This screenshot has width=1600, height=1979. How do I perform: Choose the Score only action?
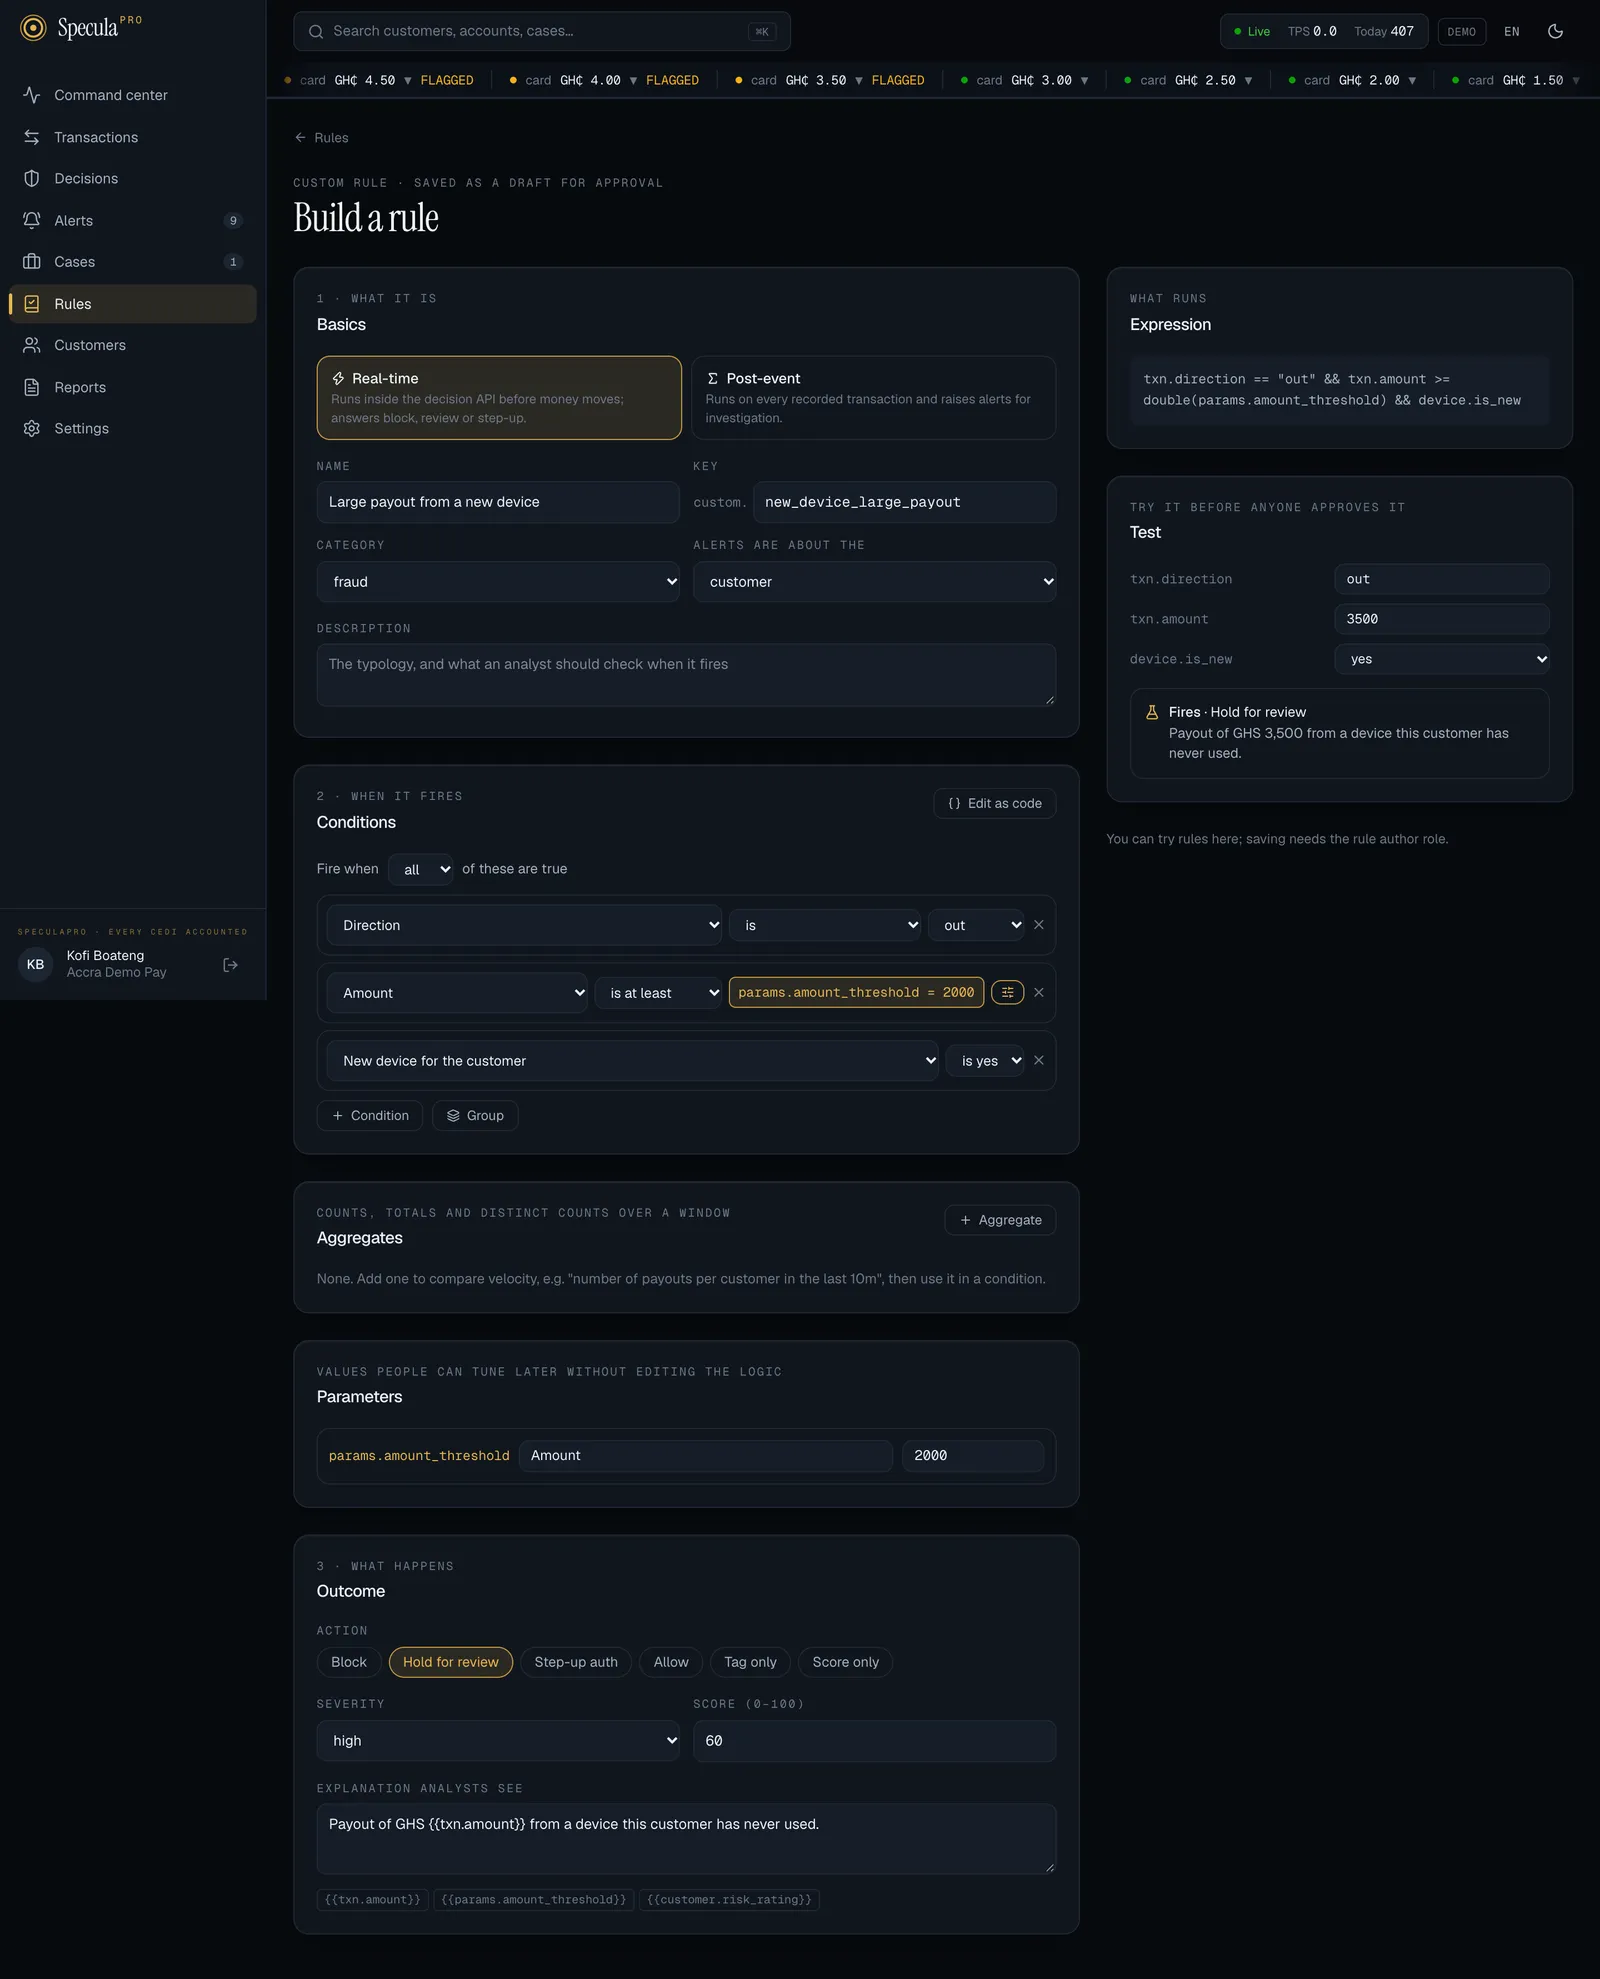pyautogui.click(x=845, y=1662)
